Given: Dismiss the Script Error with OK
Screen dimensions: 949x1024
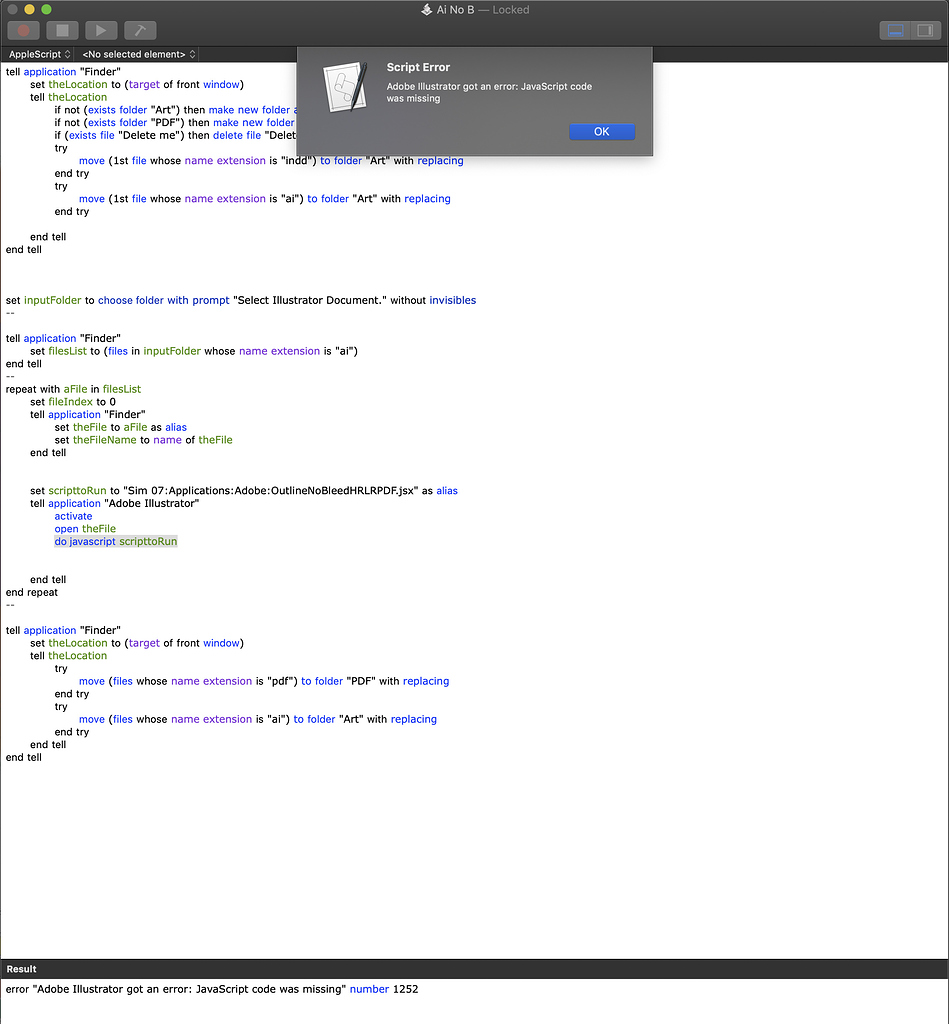Looking at the screenshot, I should (x=602, y=131).
